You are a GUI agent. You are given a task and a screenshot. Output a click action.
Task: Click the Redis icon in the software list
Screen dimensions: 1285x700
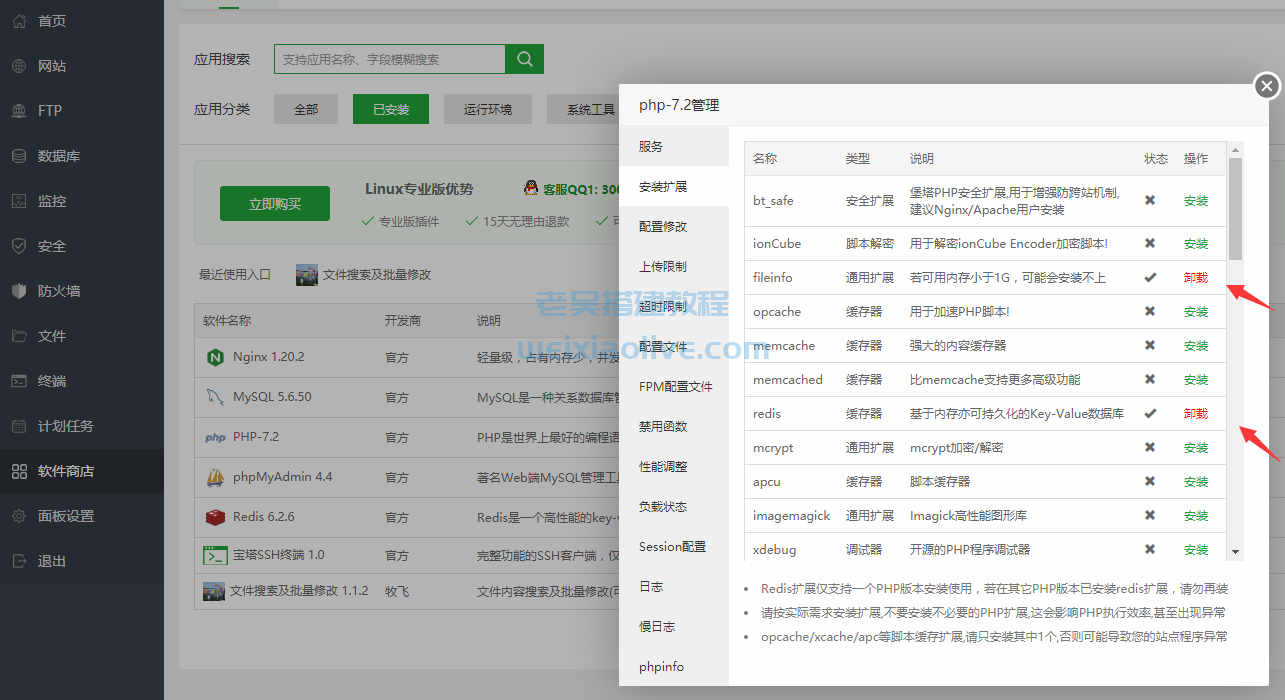click(215, 516)
